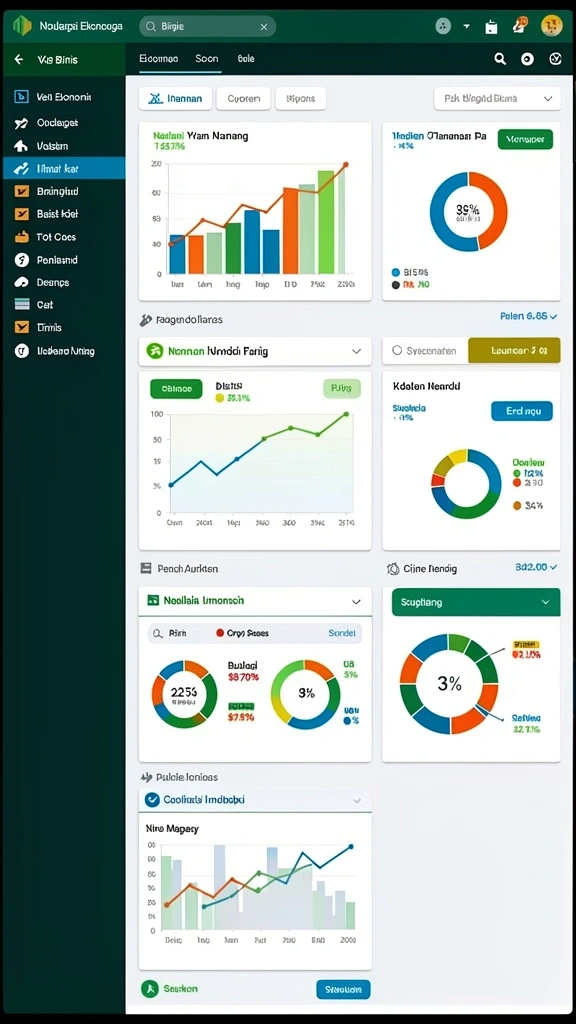Select the Cyoren tab
576x1024 pixels.
point(244,99)
